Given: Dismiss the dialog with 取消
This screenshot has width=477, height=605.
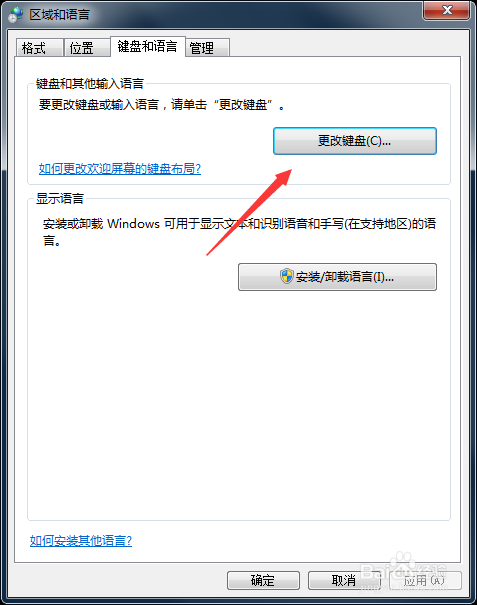Looking at the screenshot, I should coord(344,580).
